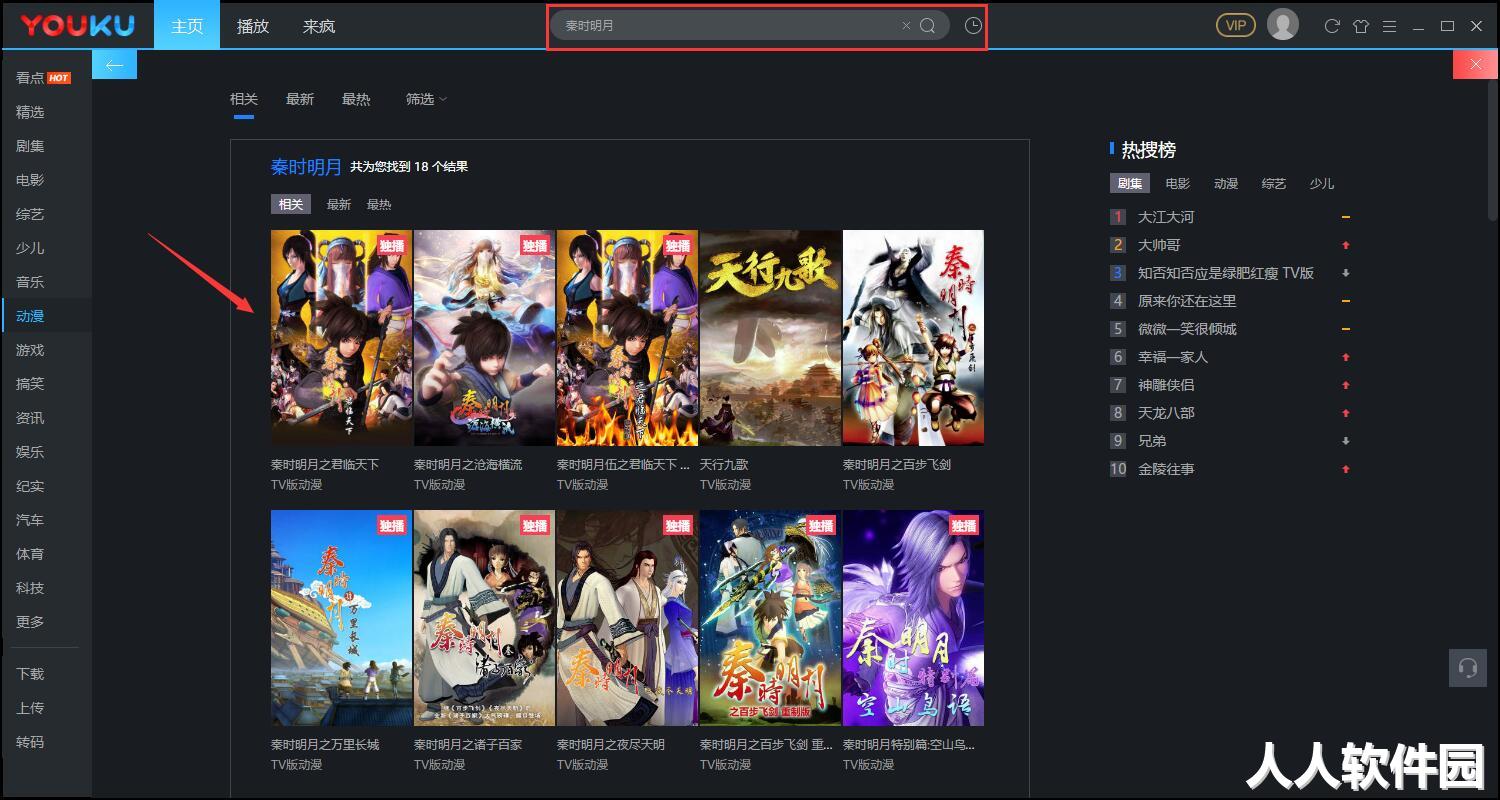Close the search results with red X

click(x=1476, y=64)
